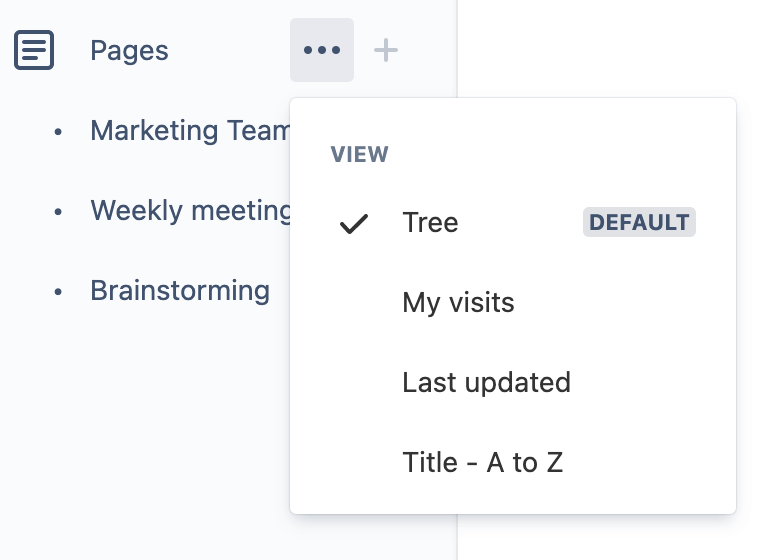Select the Tree view option
This screenshot has height=560, width=778.
pyautogui.click(x=430, y=222)
